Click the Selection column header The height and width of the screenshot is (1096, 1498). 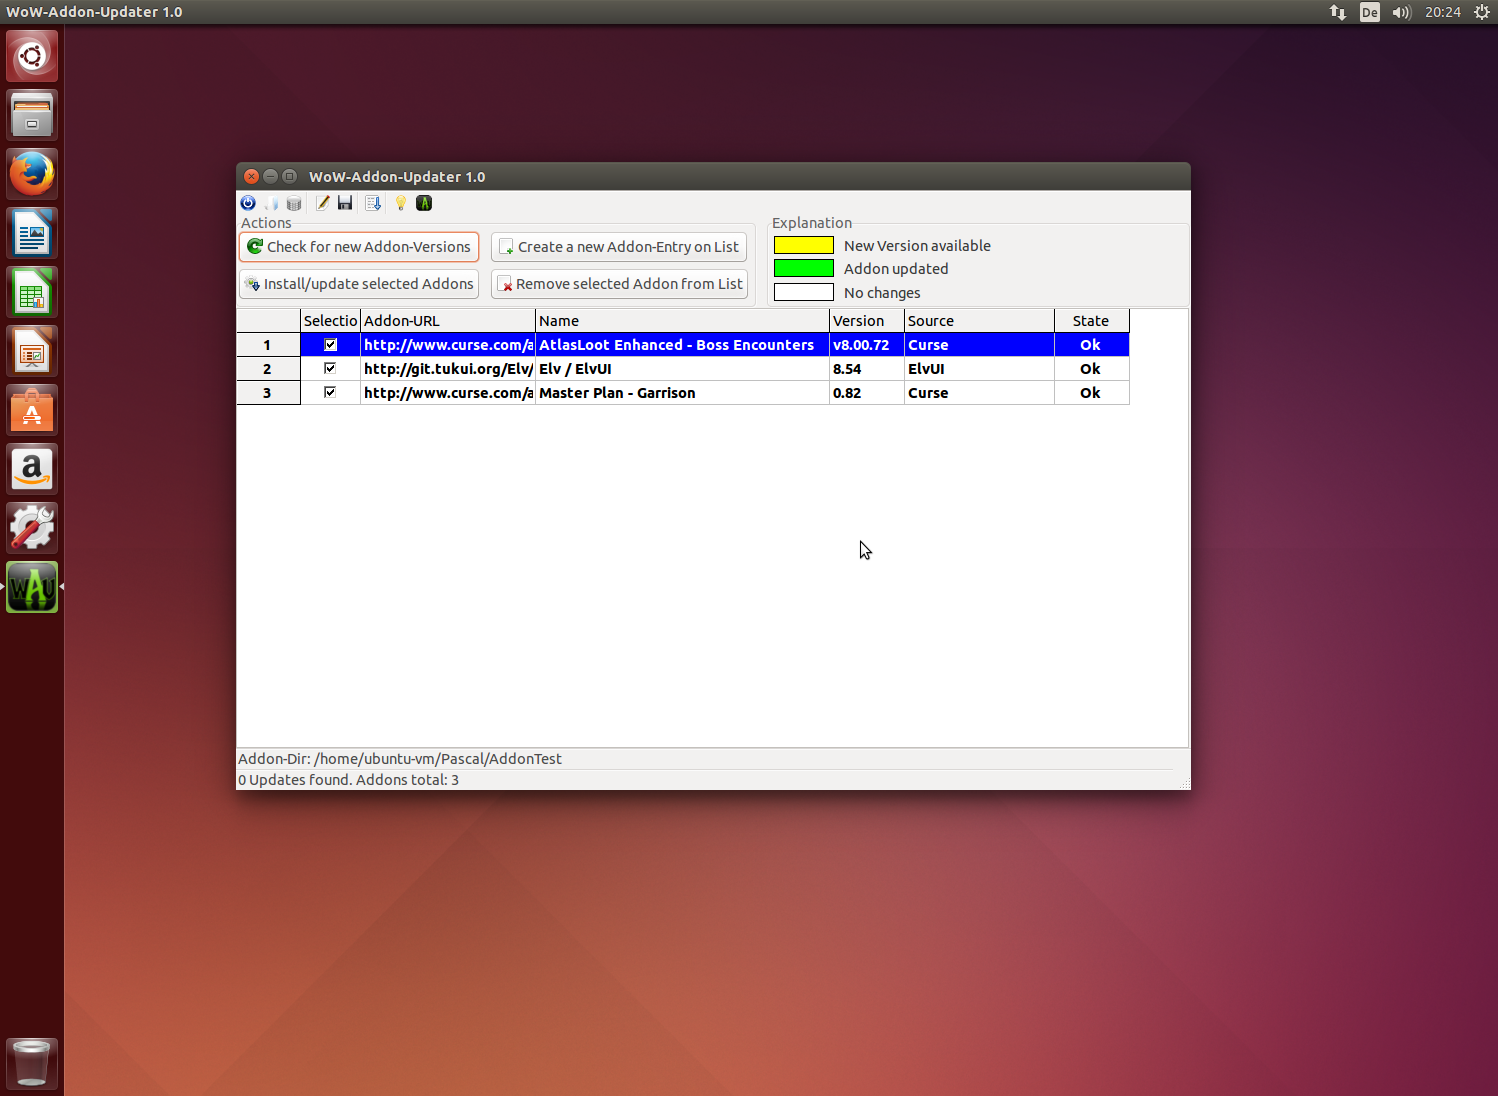tap(331, 321)
